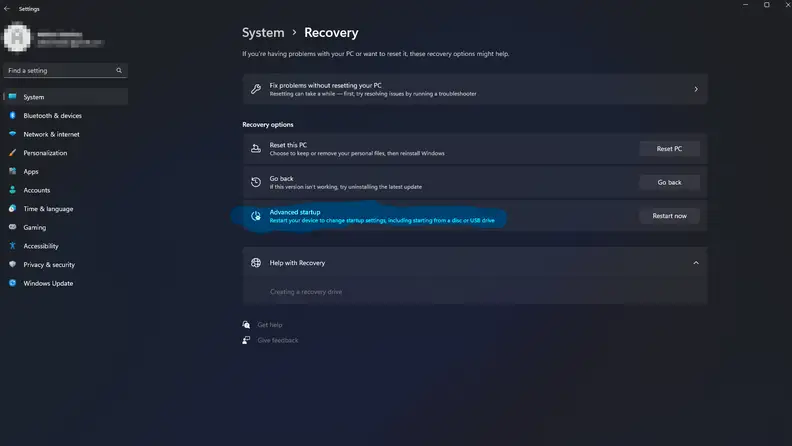Viewport: 792px width, 446px height.
Task: Click the Recovery options heading
Action: pos(268,124)
